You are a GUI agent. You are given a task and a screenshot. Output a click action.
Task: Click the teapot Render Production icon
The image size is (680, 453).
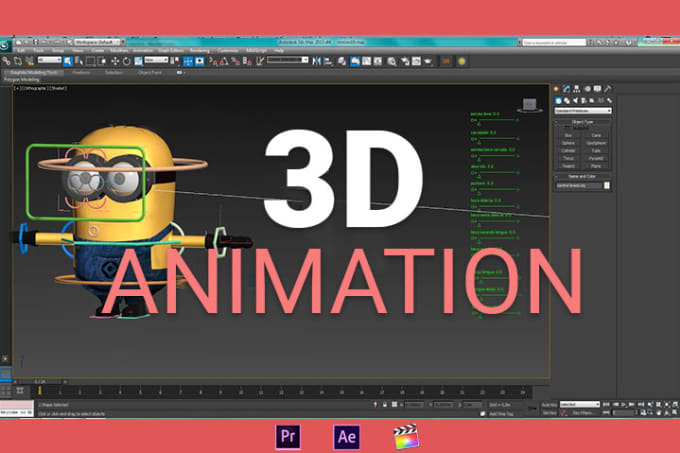tap(428, 62)
